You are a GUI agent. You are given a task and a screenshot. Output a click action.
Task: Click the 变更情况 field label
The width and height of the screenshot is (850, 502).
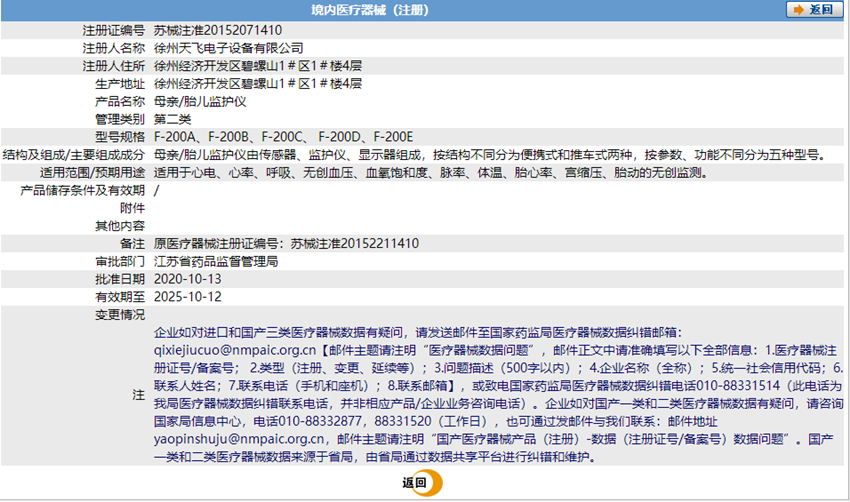point(120,315)
